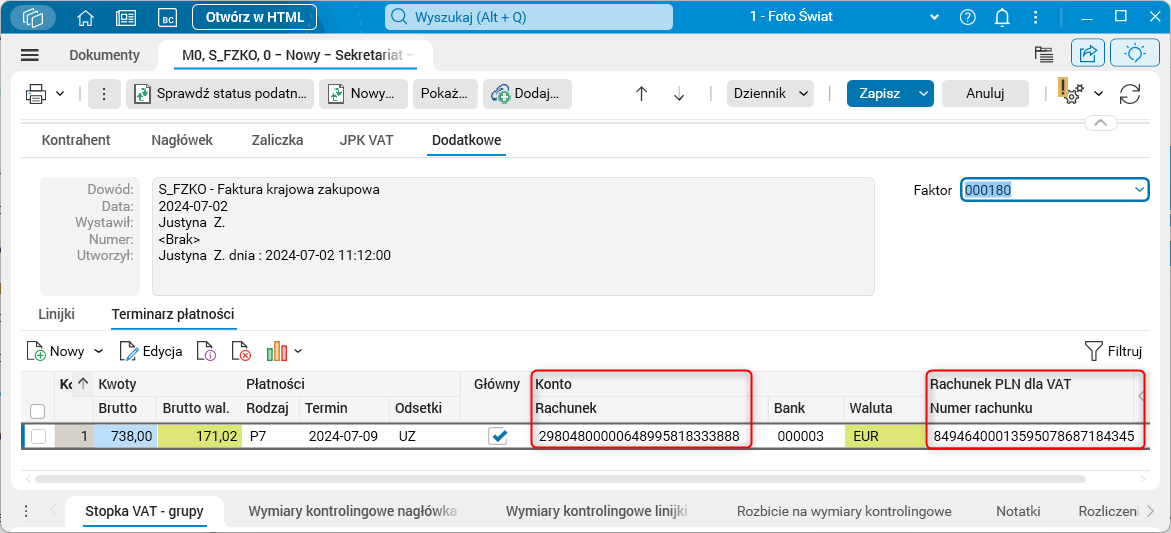1171x533 pixels.
Task: Click the share export icon
Action: [x=1088, y=54]
